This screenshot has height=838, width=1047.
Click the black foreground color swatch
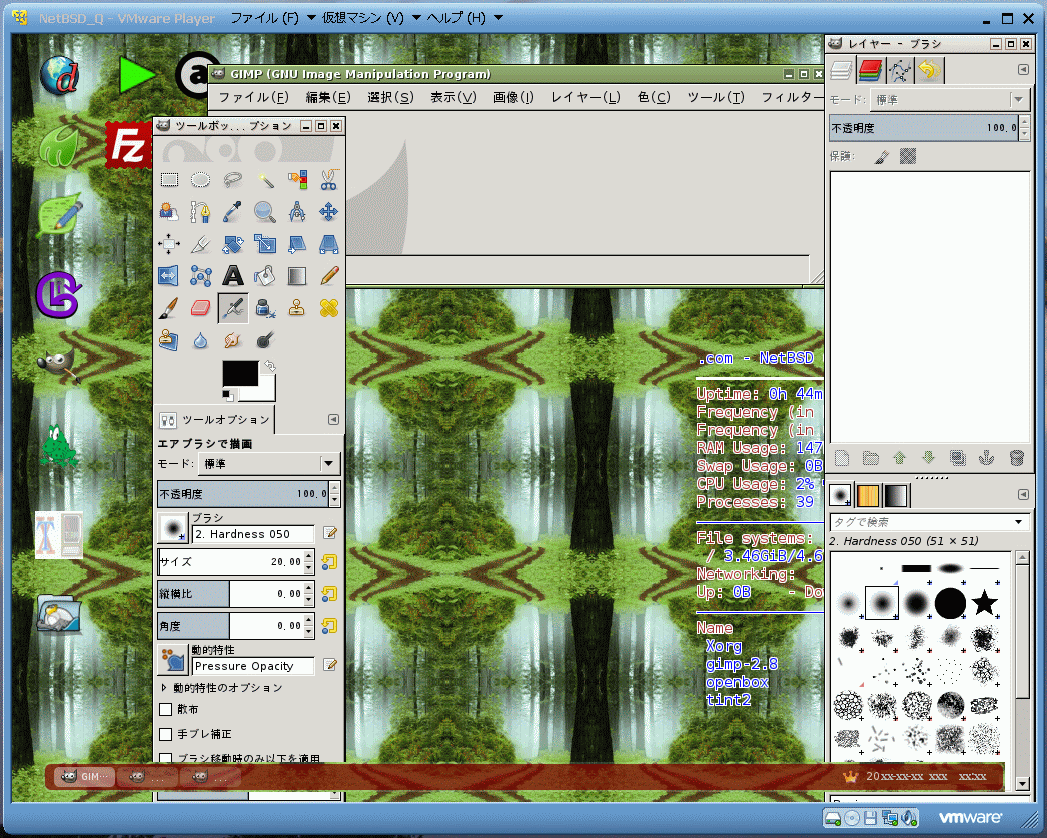240,374
